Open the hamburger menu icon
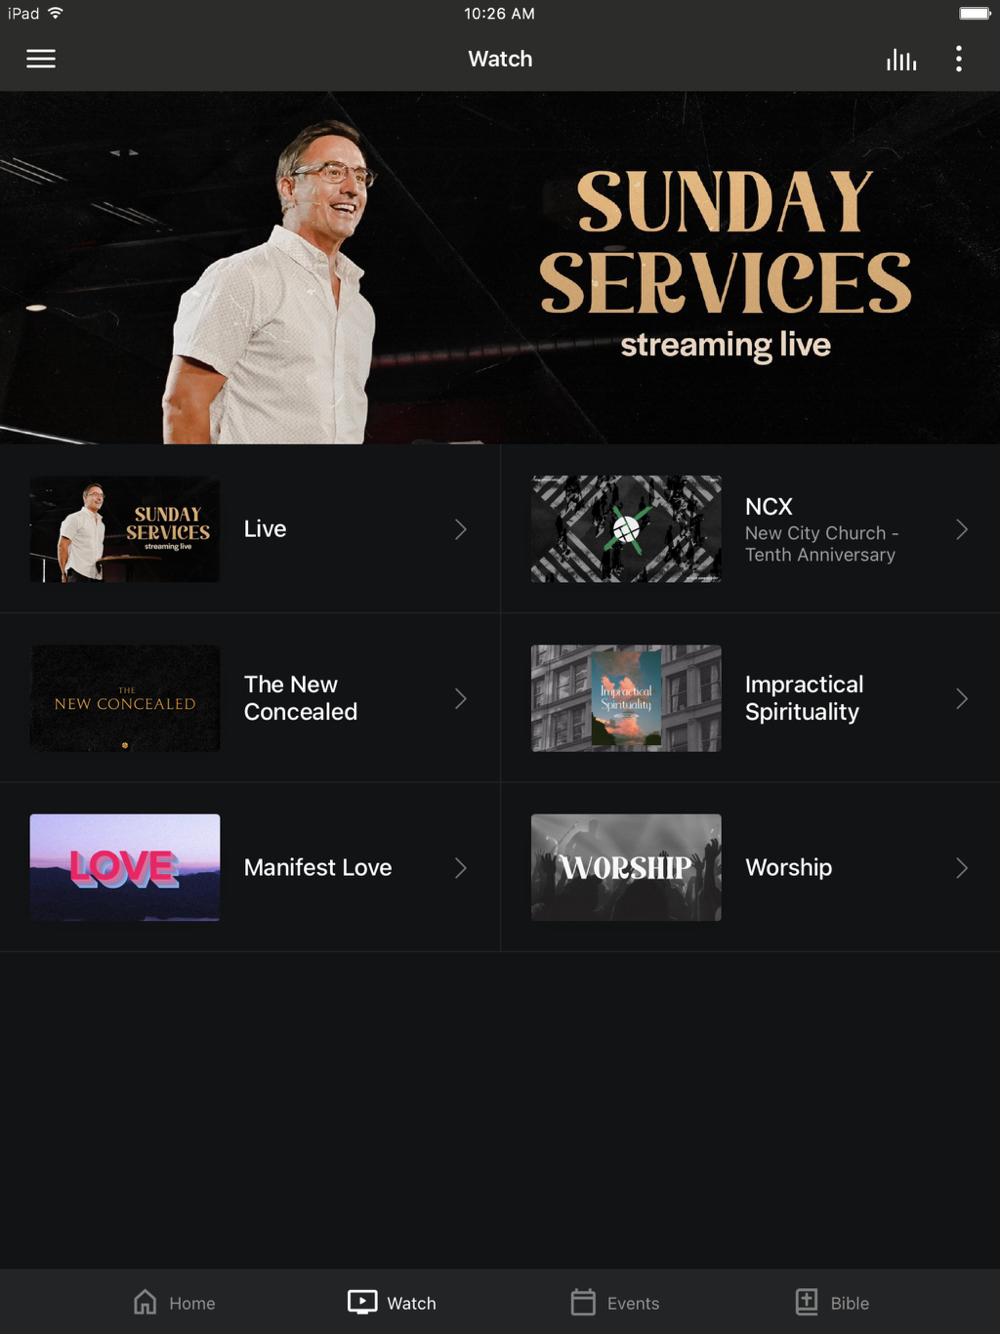 coord(41,59)
